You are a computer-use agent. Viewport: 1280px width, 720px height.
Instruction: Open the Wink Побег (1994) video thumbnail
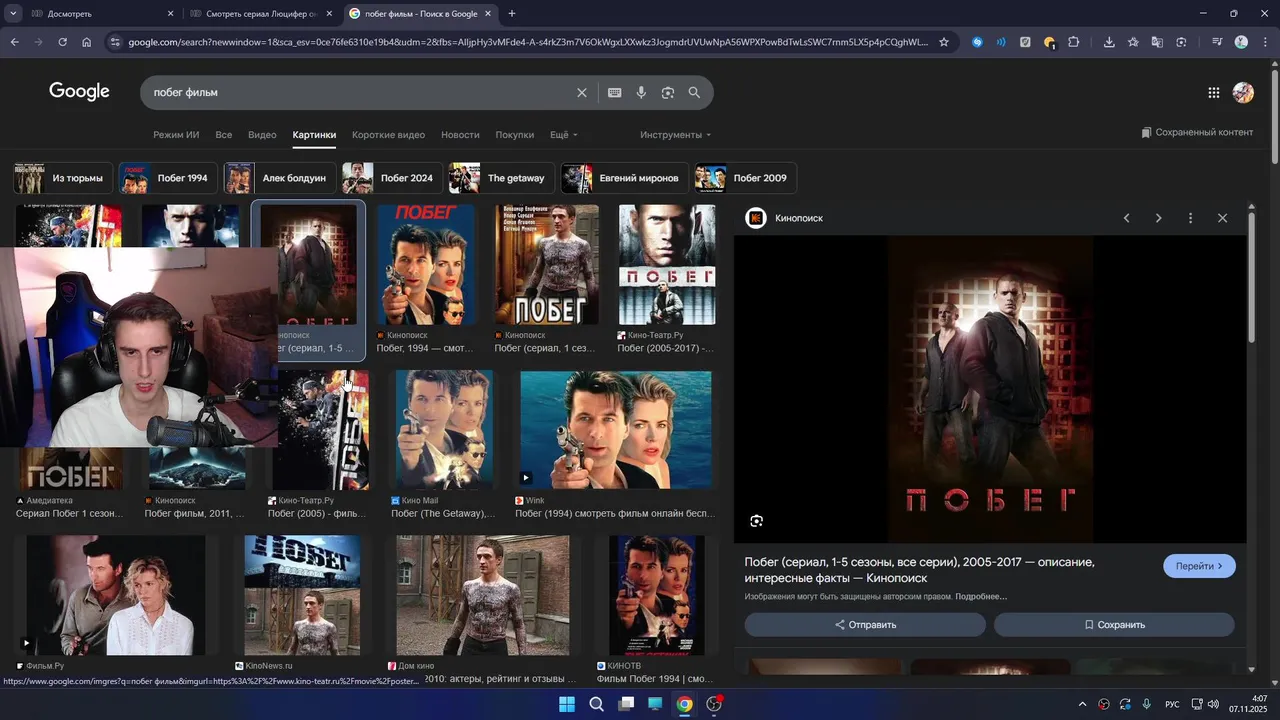616,430
